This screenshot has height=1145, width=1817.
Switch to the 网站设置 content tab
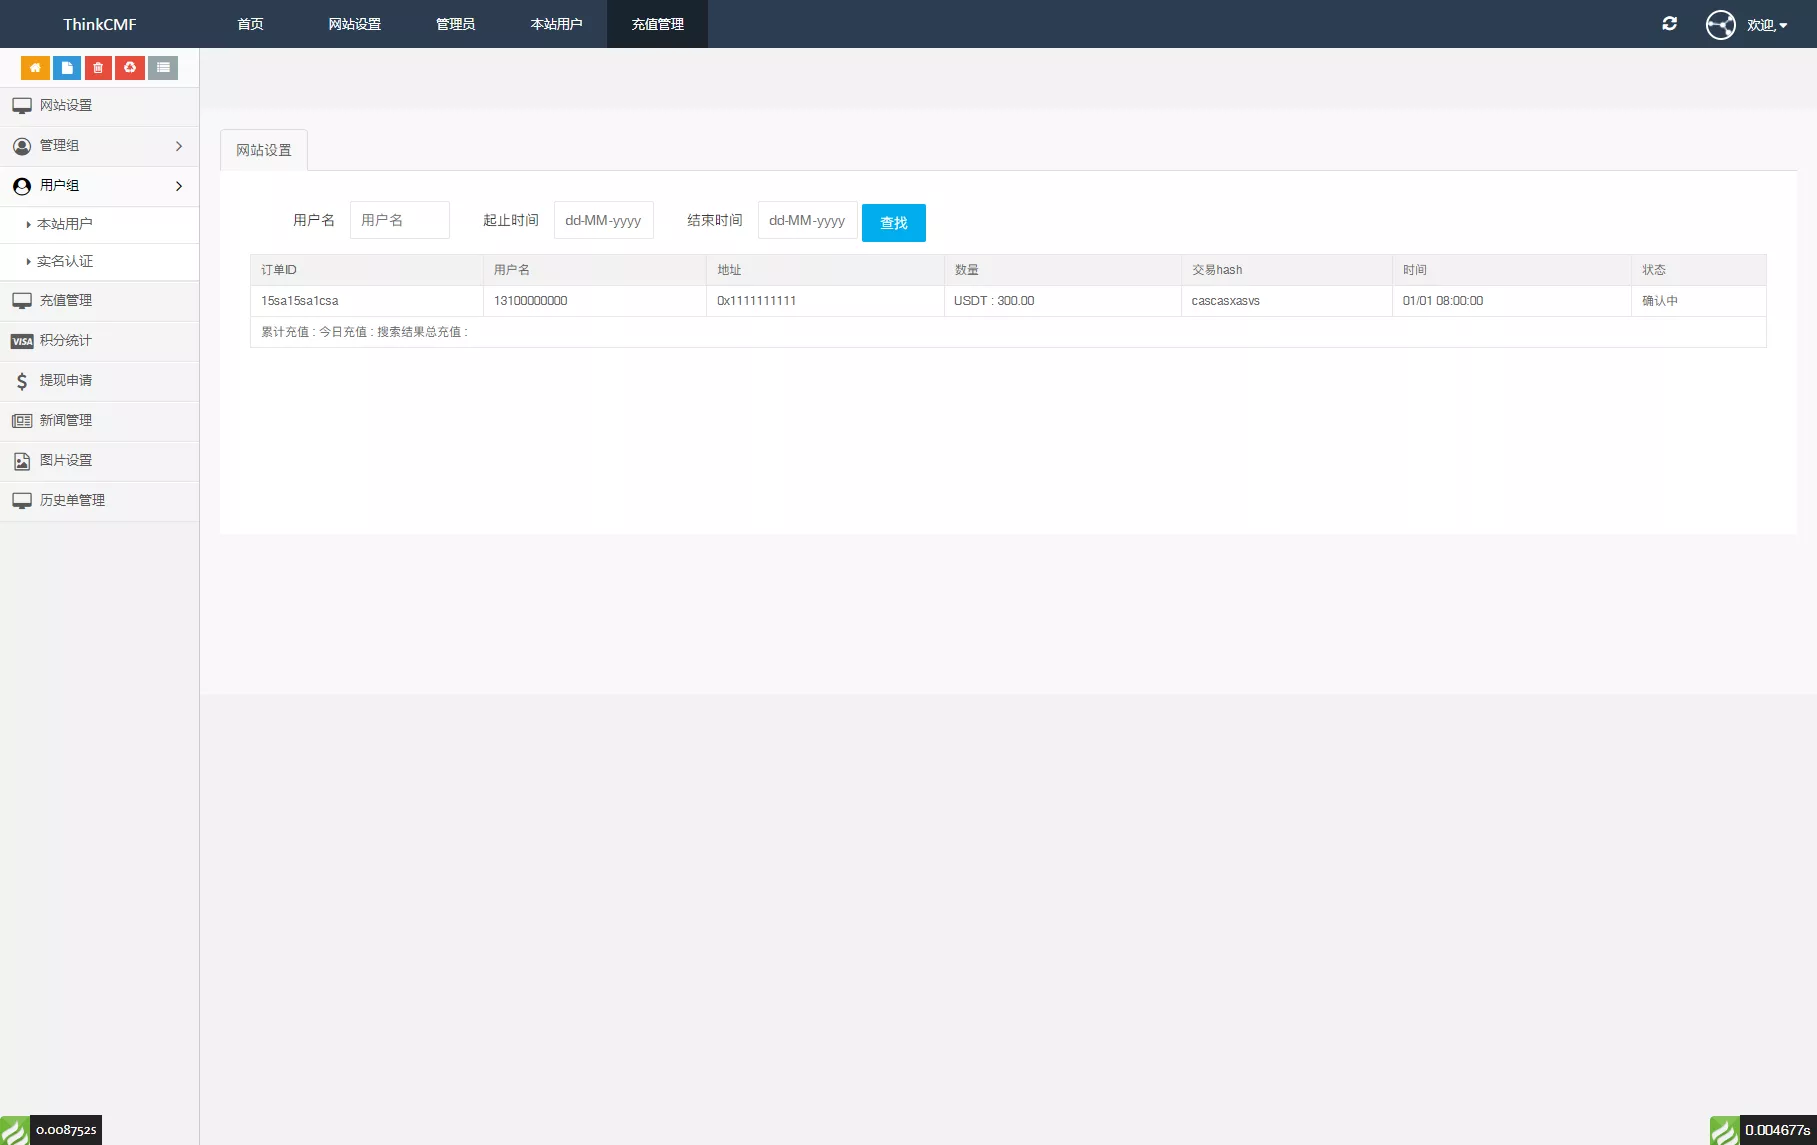point(264,150)
